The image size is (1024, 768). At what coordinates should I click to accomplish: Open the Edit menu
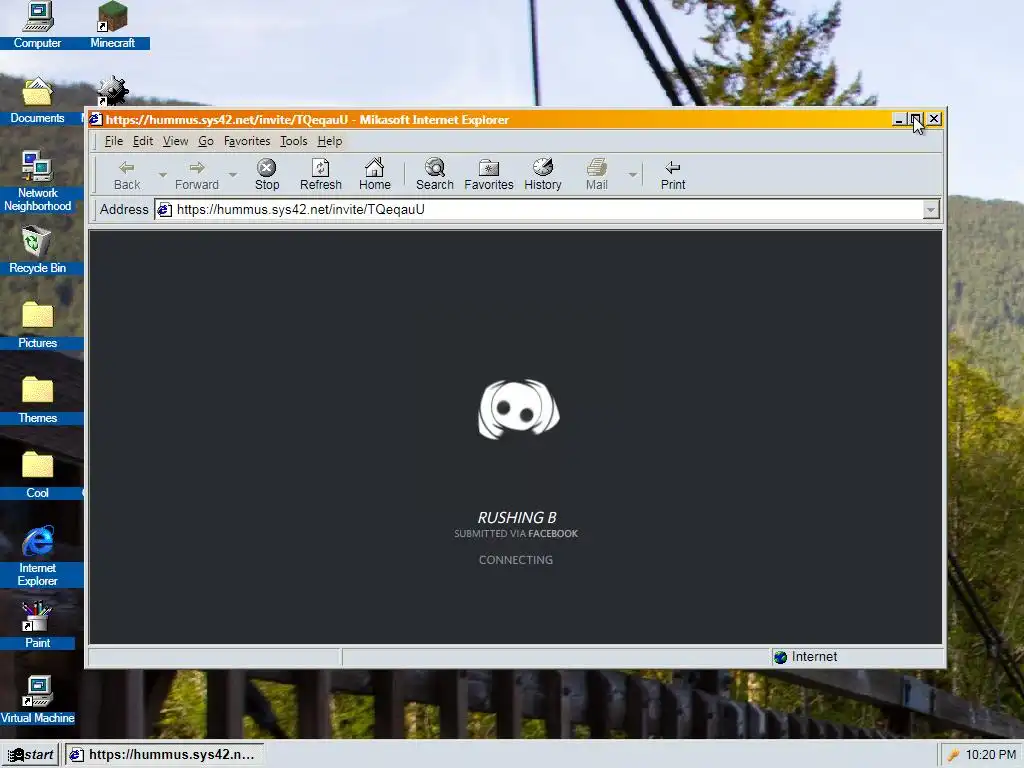(143, 141)
